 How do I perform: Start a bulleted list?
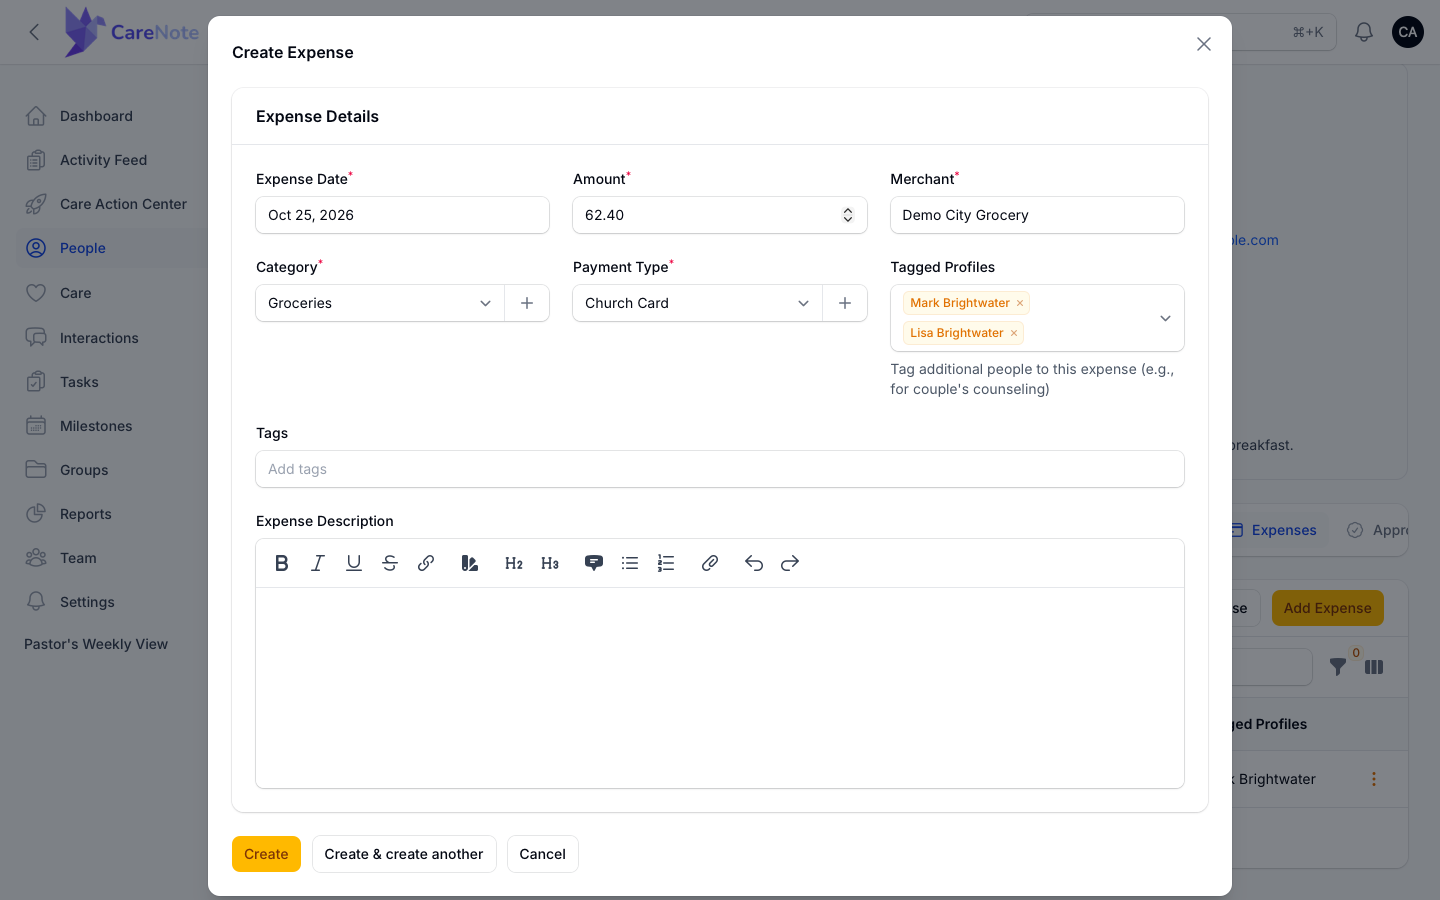[630, 563]
